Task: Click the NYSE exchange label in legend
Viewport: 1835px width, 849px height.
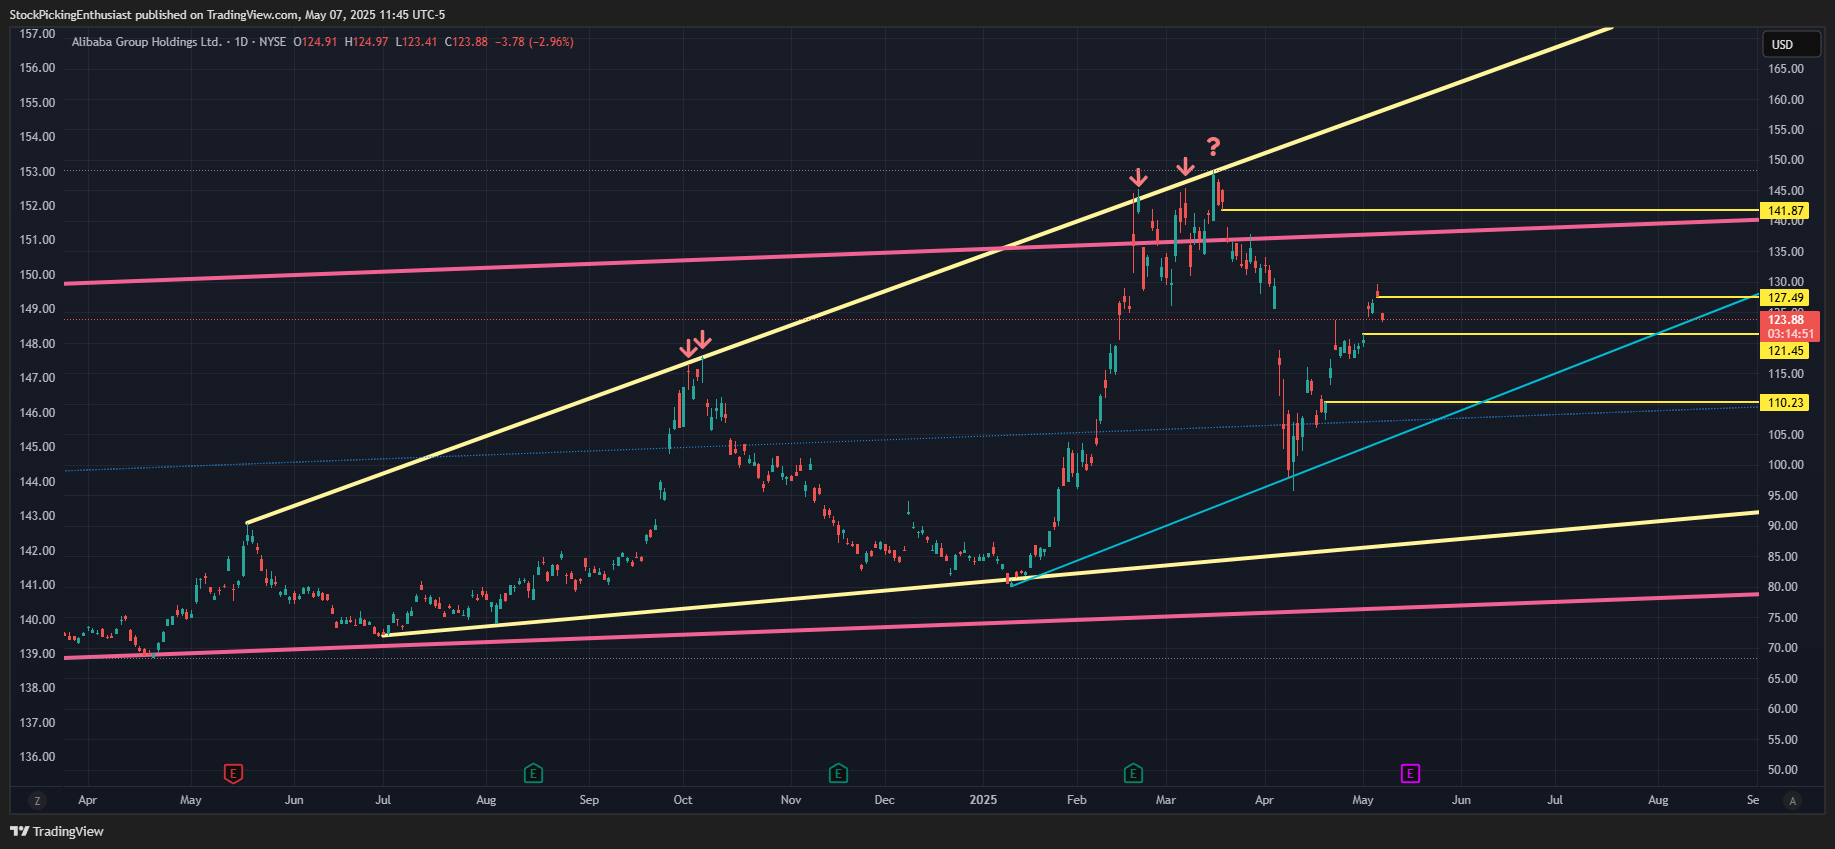Action: pyautogui.click(x=272, y=42)
